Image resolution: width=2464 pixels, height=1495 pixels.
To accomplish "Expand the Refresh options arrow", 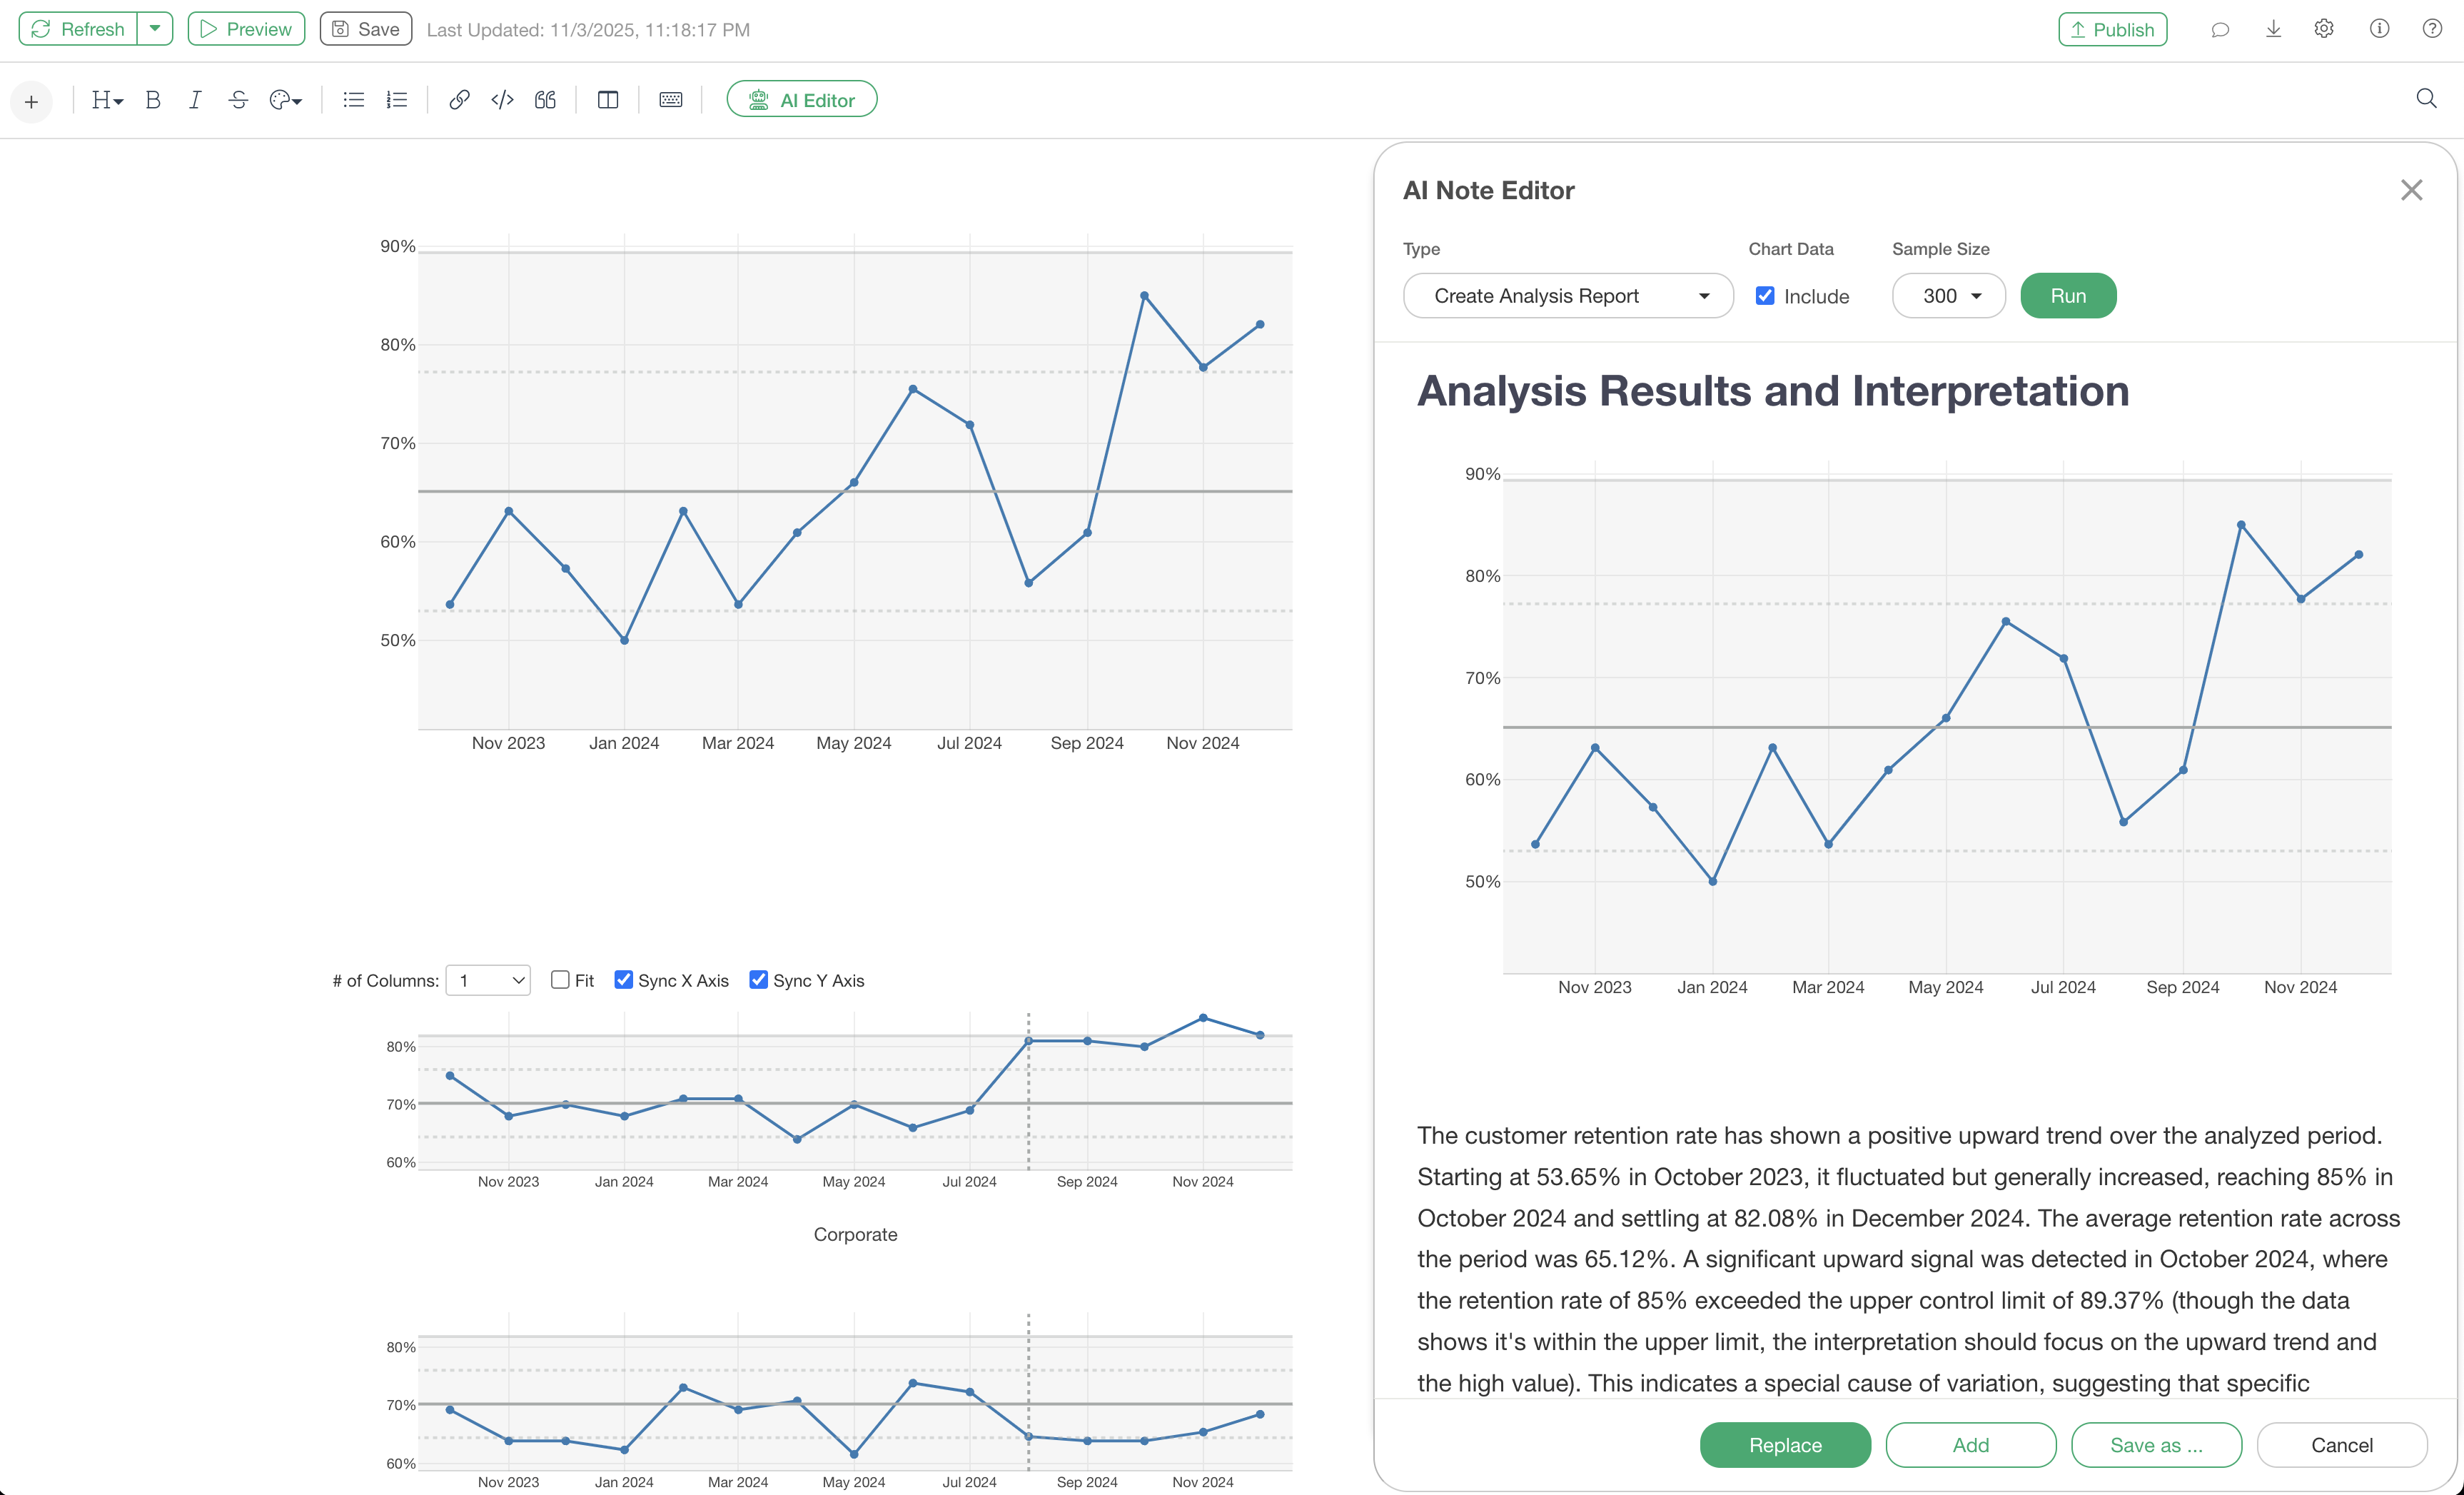I will pos(155,29).
